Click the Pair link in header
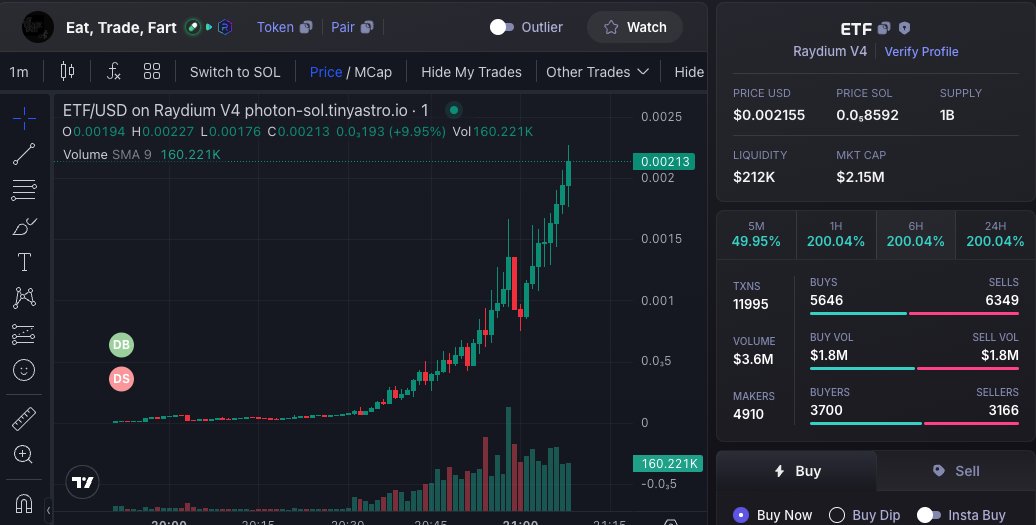The height and width of the screenshot is (525, 1036). (343, 27)
